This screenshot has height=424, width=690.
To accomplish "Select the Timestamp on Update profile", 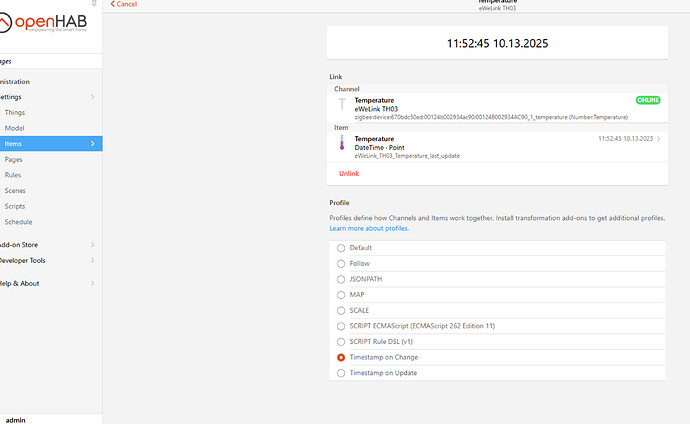I will (342, 373).
